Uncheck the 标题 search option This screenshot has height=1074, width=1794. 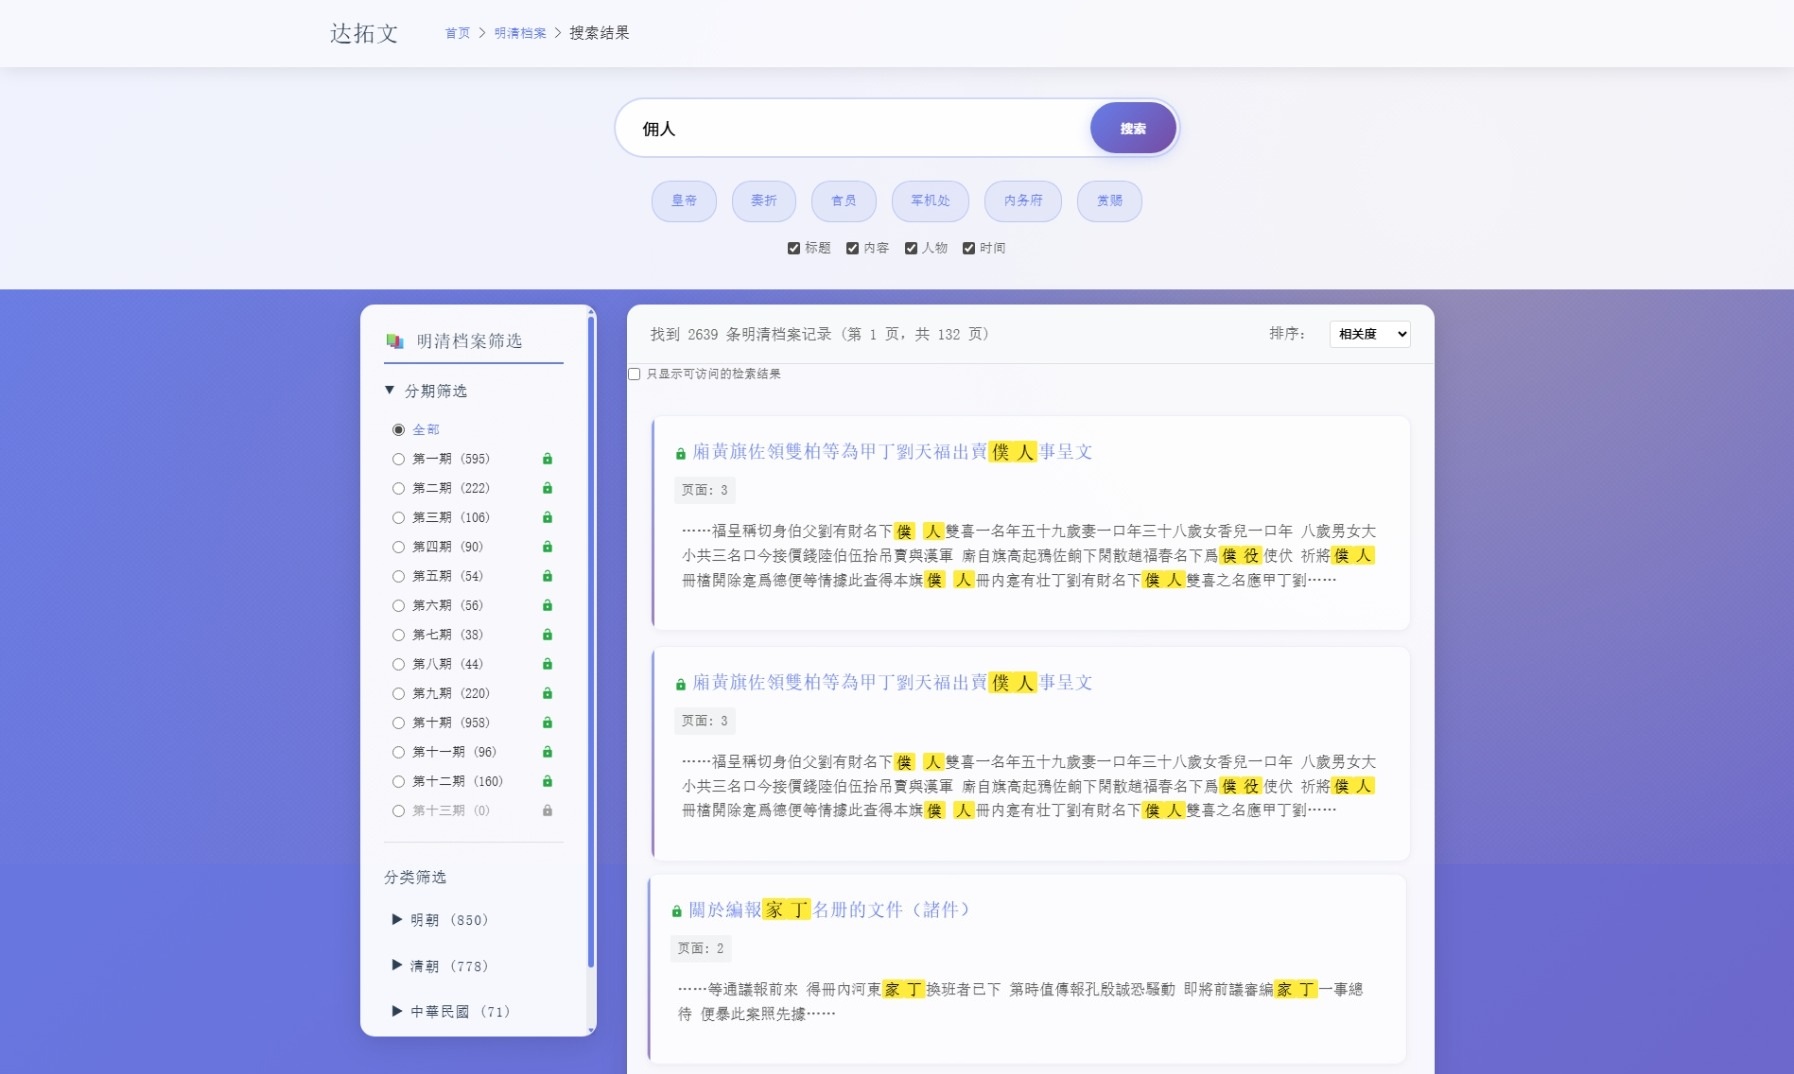794,247
